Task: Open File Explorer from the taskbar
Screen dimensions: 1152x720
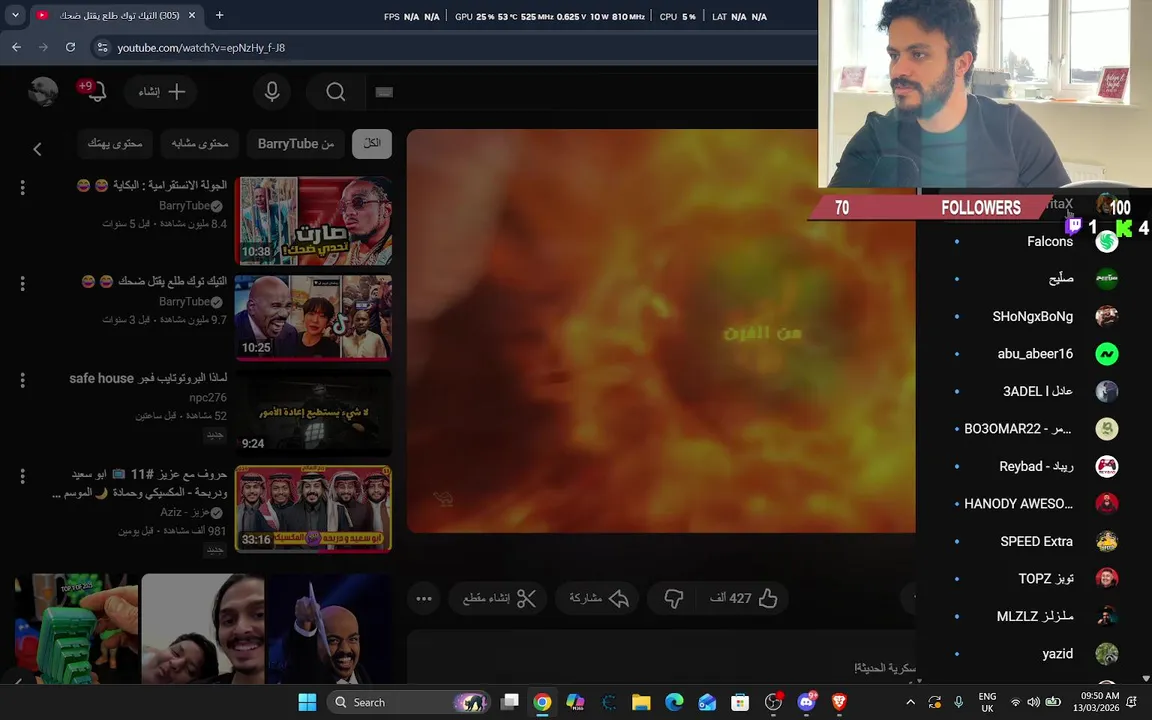Action: point(641,702)
